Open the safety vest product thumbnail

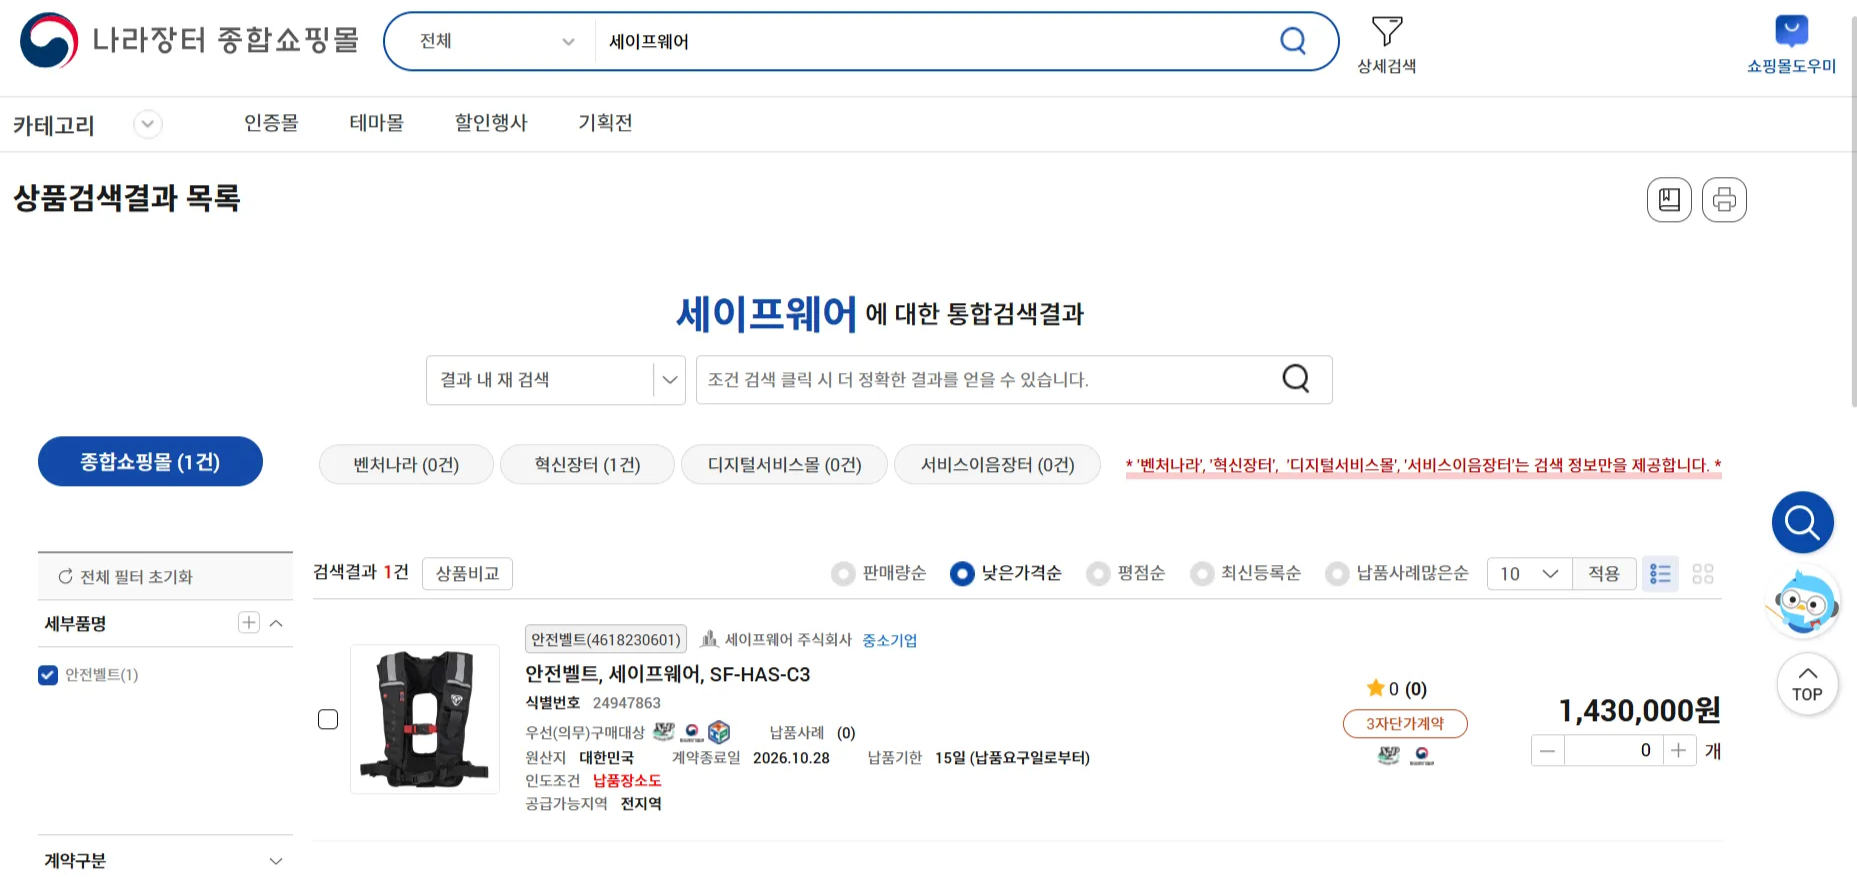tap(425, 719)
